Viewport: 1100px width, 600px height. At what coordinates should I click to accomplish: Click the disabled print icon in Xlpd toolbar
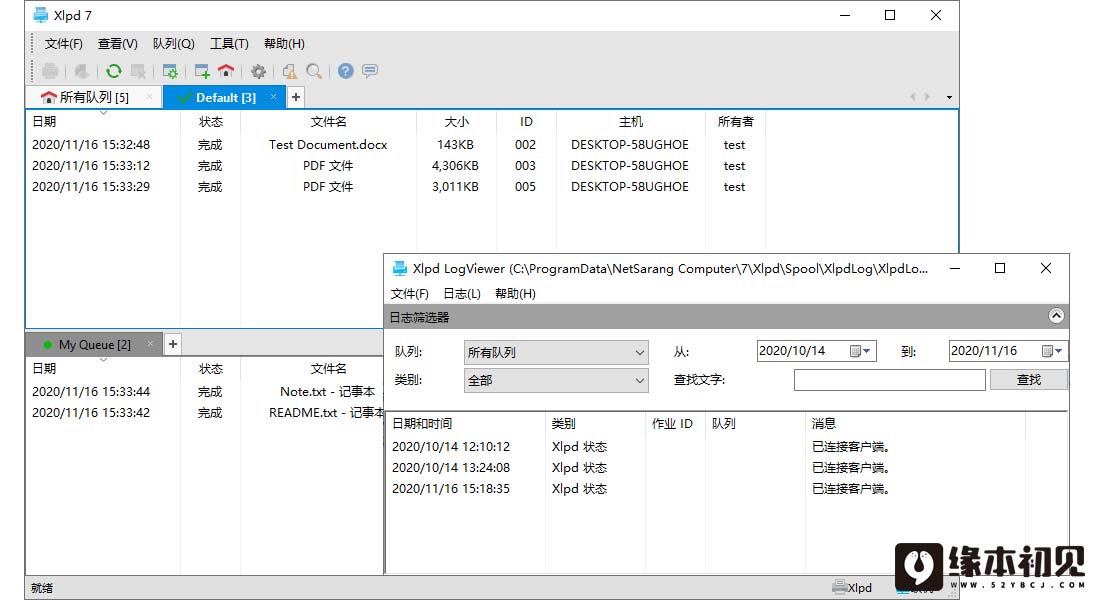click(50, 71)
